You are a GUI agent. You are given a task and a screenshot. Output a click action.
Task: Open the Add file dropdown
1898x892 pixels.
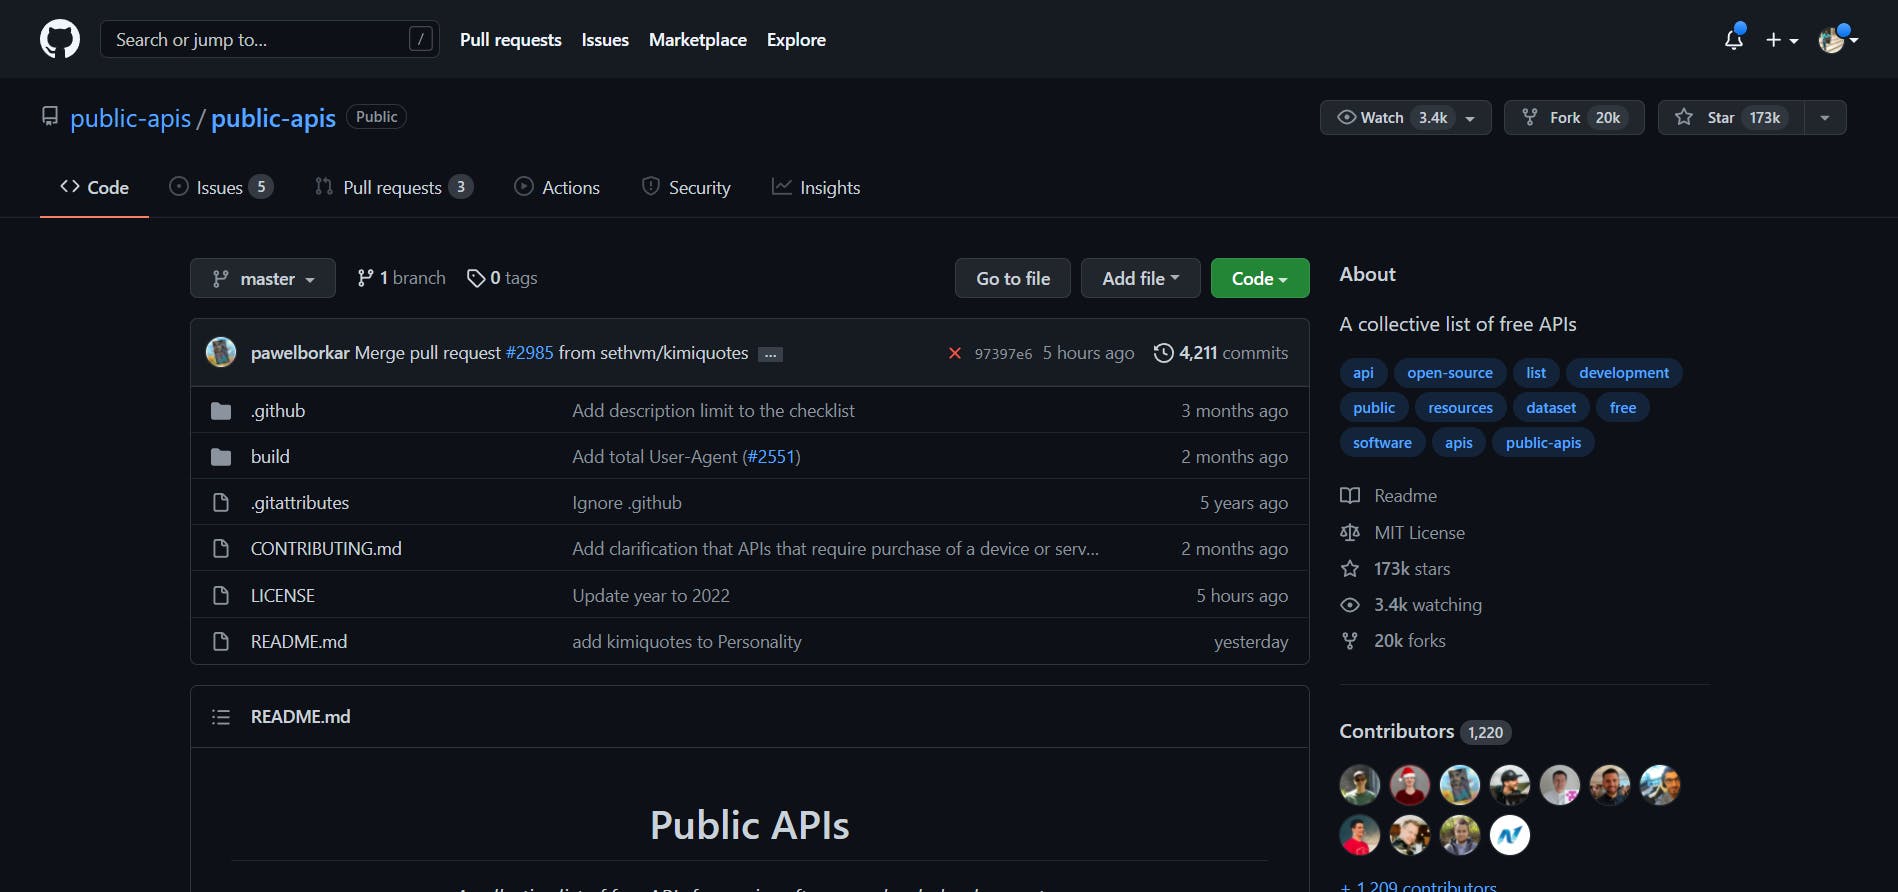tap(1141, 278)
